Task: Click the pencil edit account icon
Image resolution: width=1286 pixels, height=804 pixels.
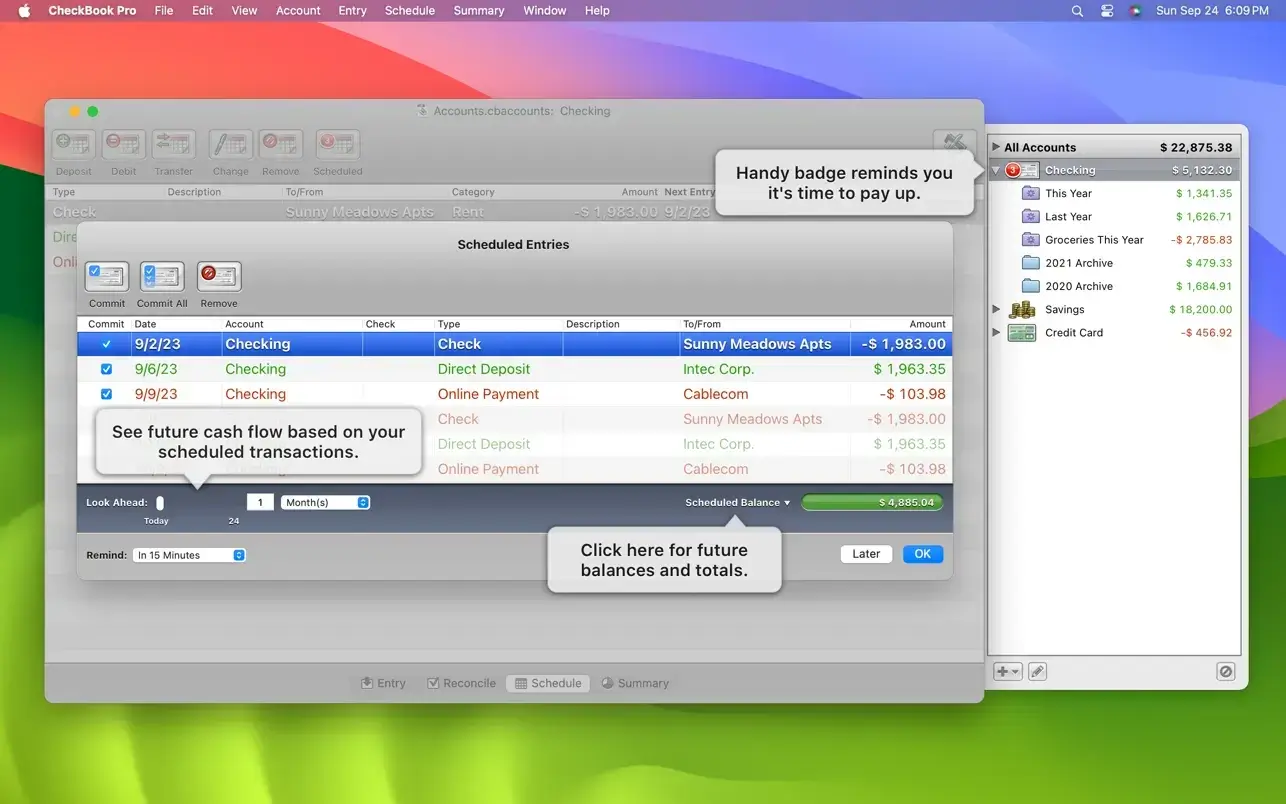Action: (1038, 672)
